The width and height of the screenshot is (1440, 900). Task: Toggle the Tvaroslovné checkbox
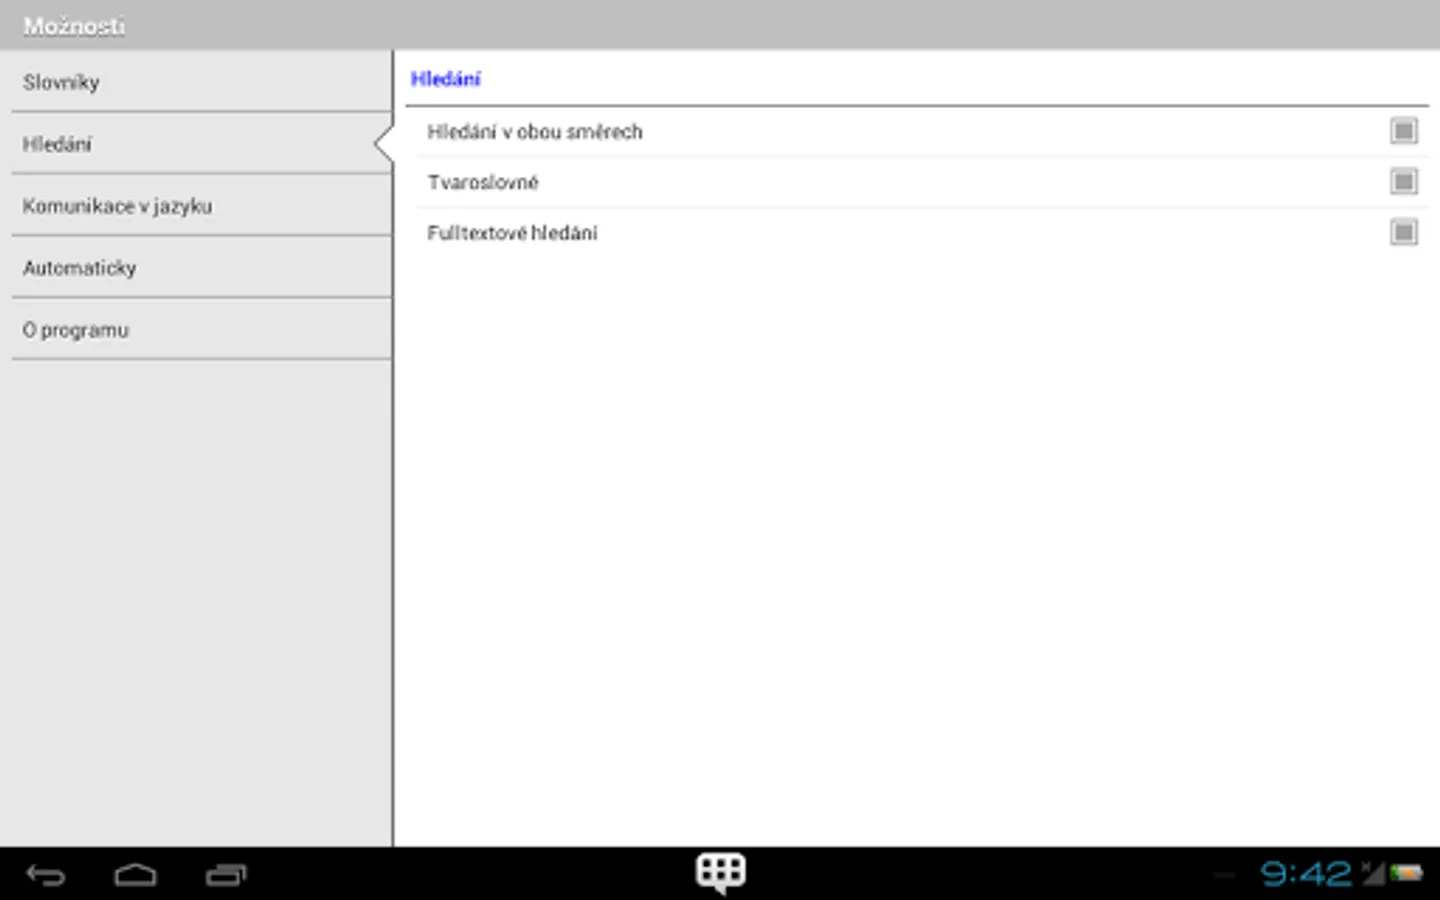(1404, 181)
